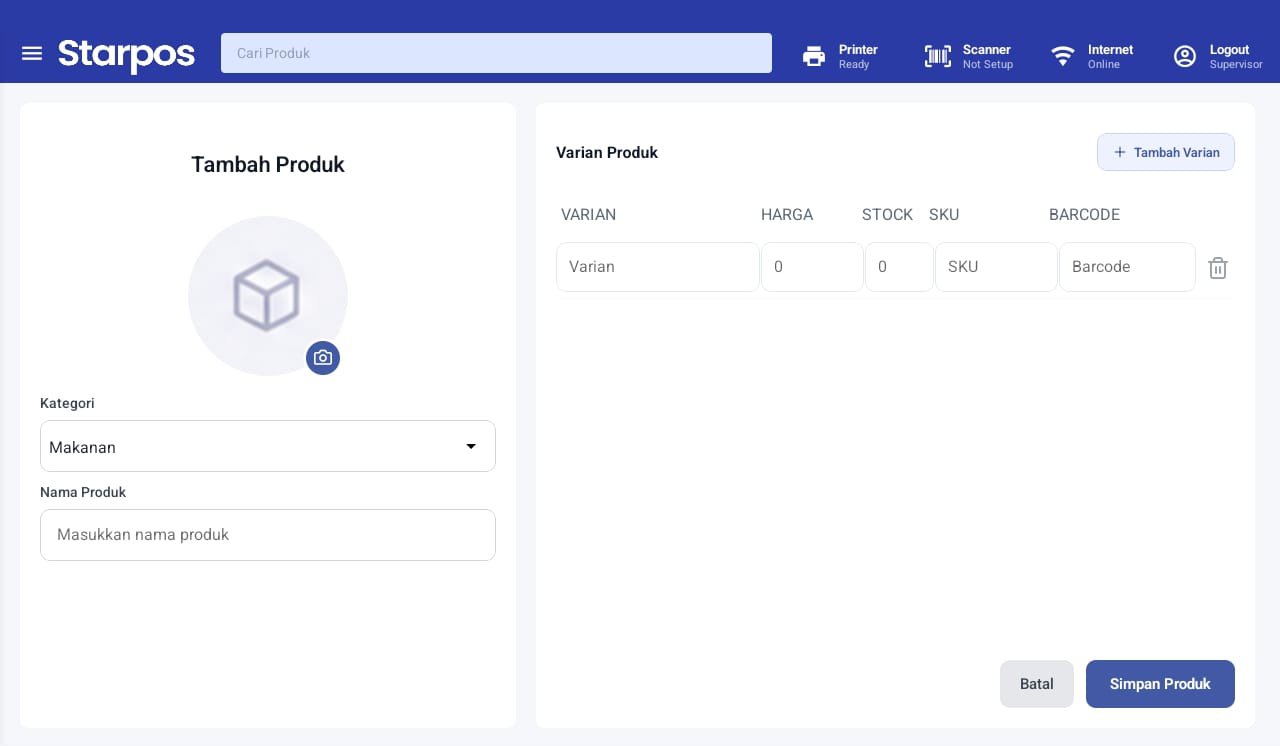Click the Varian name input field
Image resolution: width=1280 pixels, height=746 pixels.
[658, 267]
